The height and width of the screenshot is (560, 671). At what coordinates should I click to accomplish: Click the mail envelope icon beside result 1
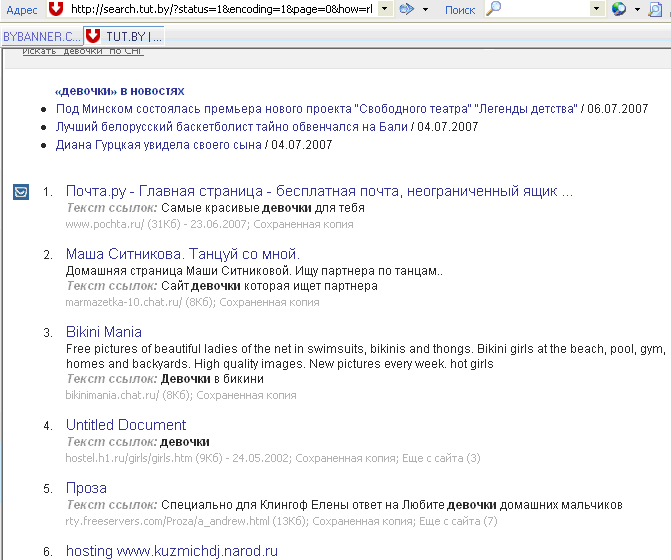tap(21, 192)
